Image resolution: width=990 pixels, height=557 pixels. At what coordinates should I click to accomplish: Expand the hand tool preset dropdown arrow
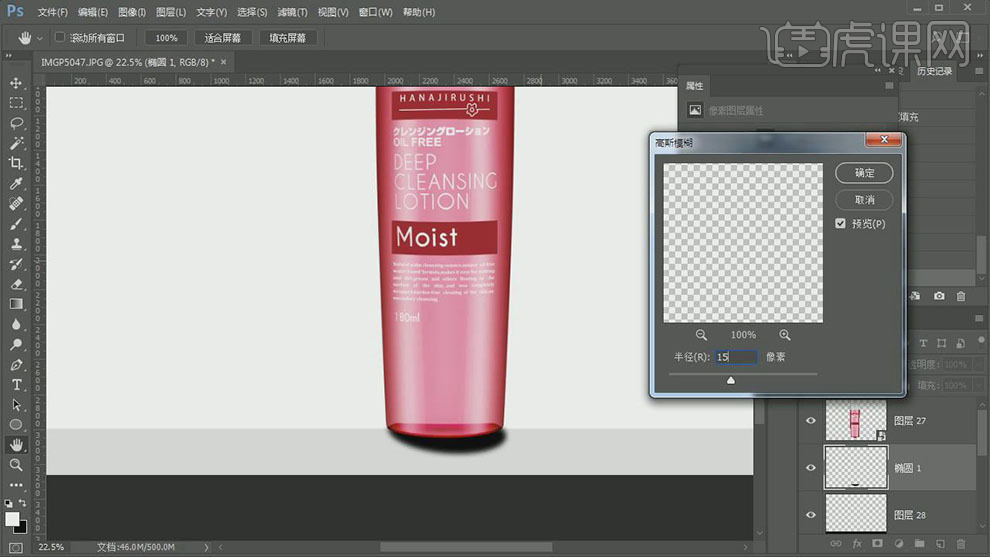pyautogui.click(x=40, y=38)
